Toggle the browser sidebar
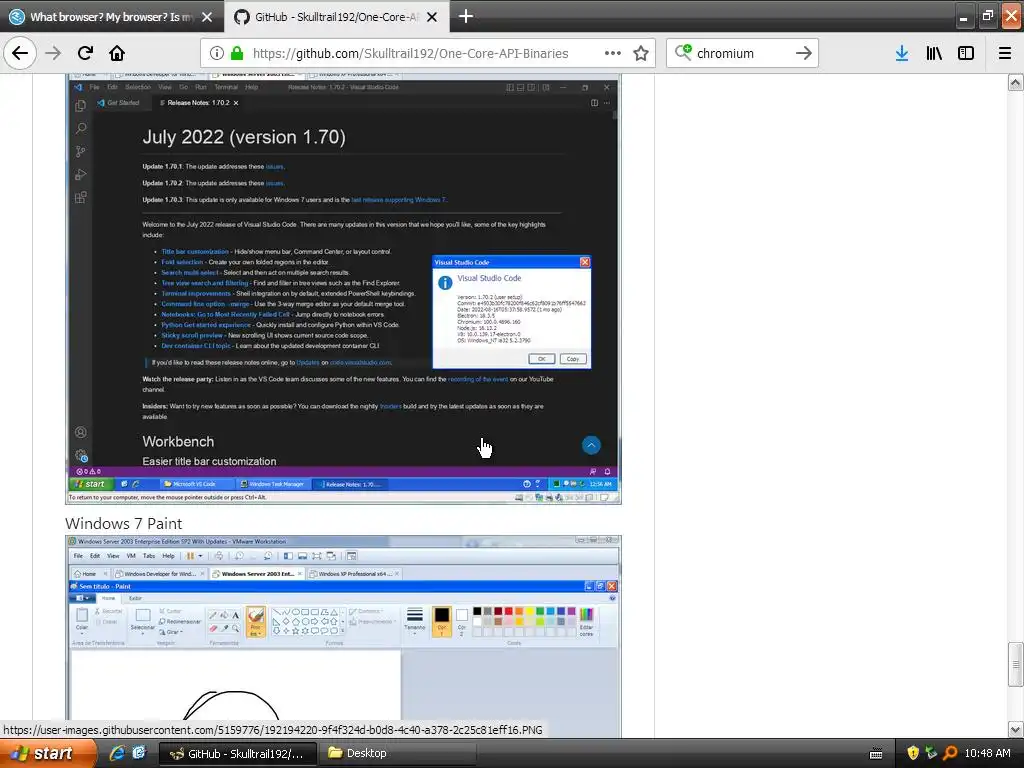This screenshot has width=1024, height=768. coord(966,53)
